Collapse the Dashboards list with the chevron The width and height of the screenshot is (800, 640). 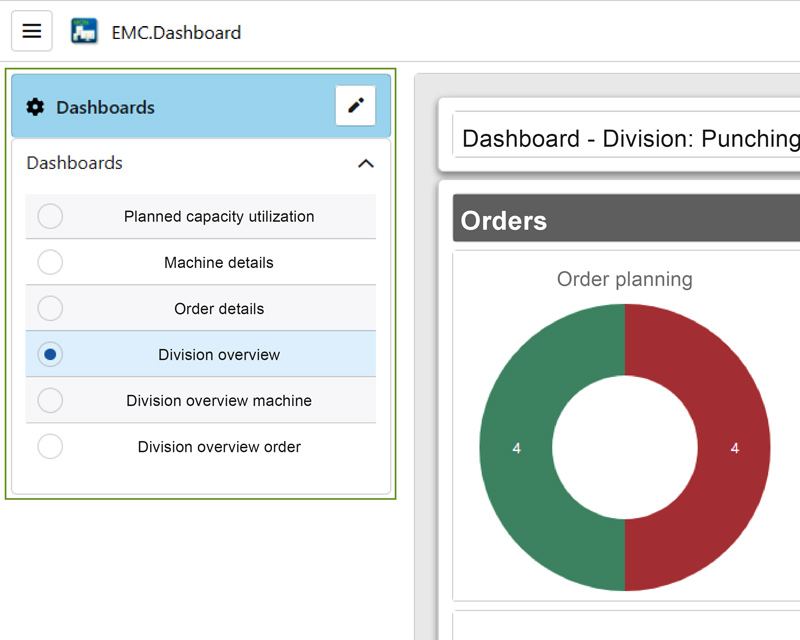click(x=366, y=163)
